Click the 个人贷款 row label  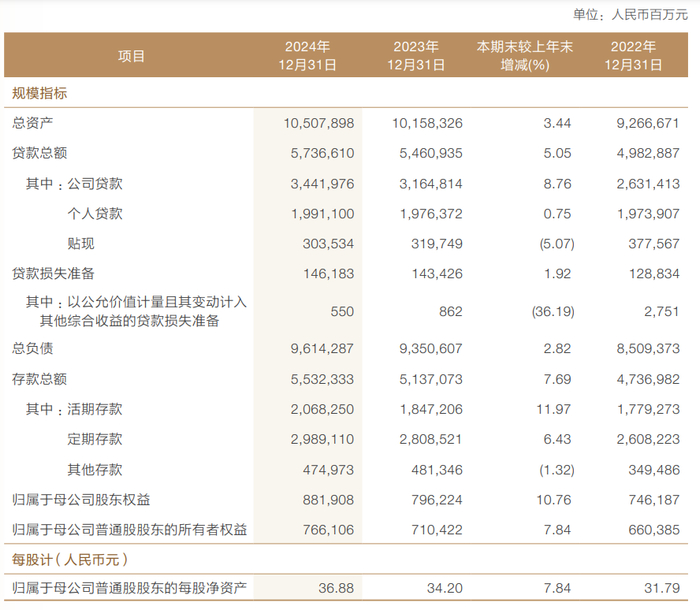(95, 213)
